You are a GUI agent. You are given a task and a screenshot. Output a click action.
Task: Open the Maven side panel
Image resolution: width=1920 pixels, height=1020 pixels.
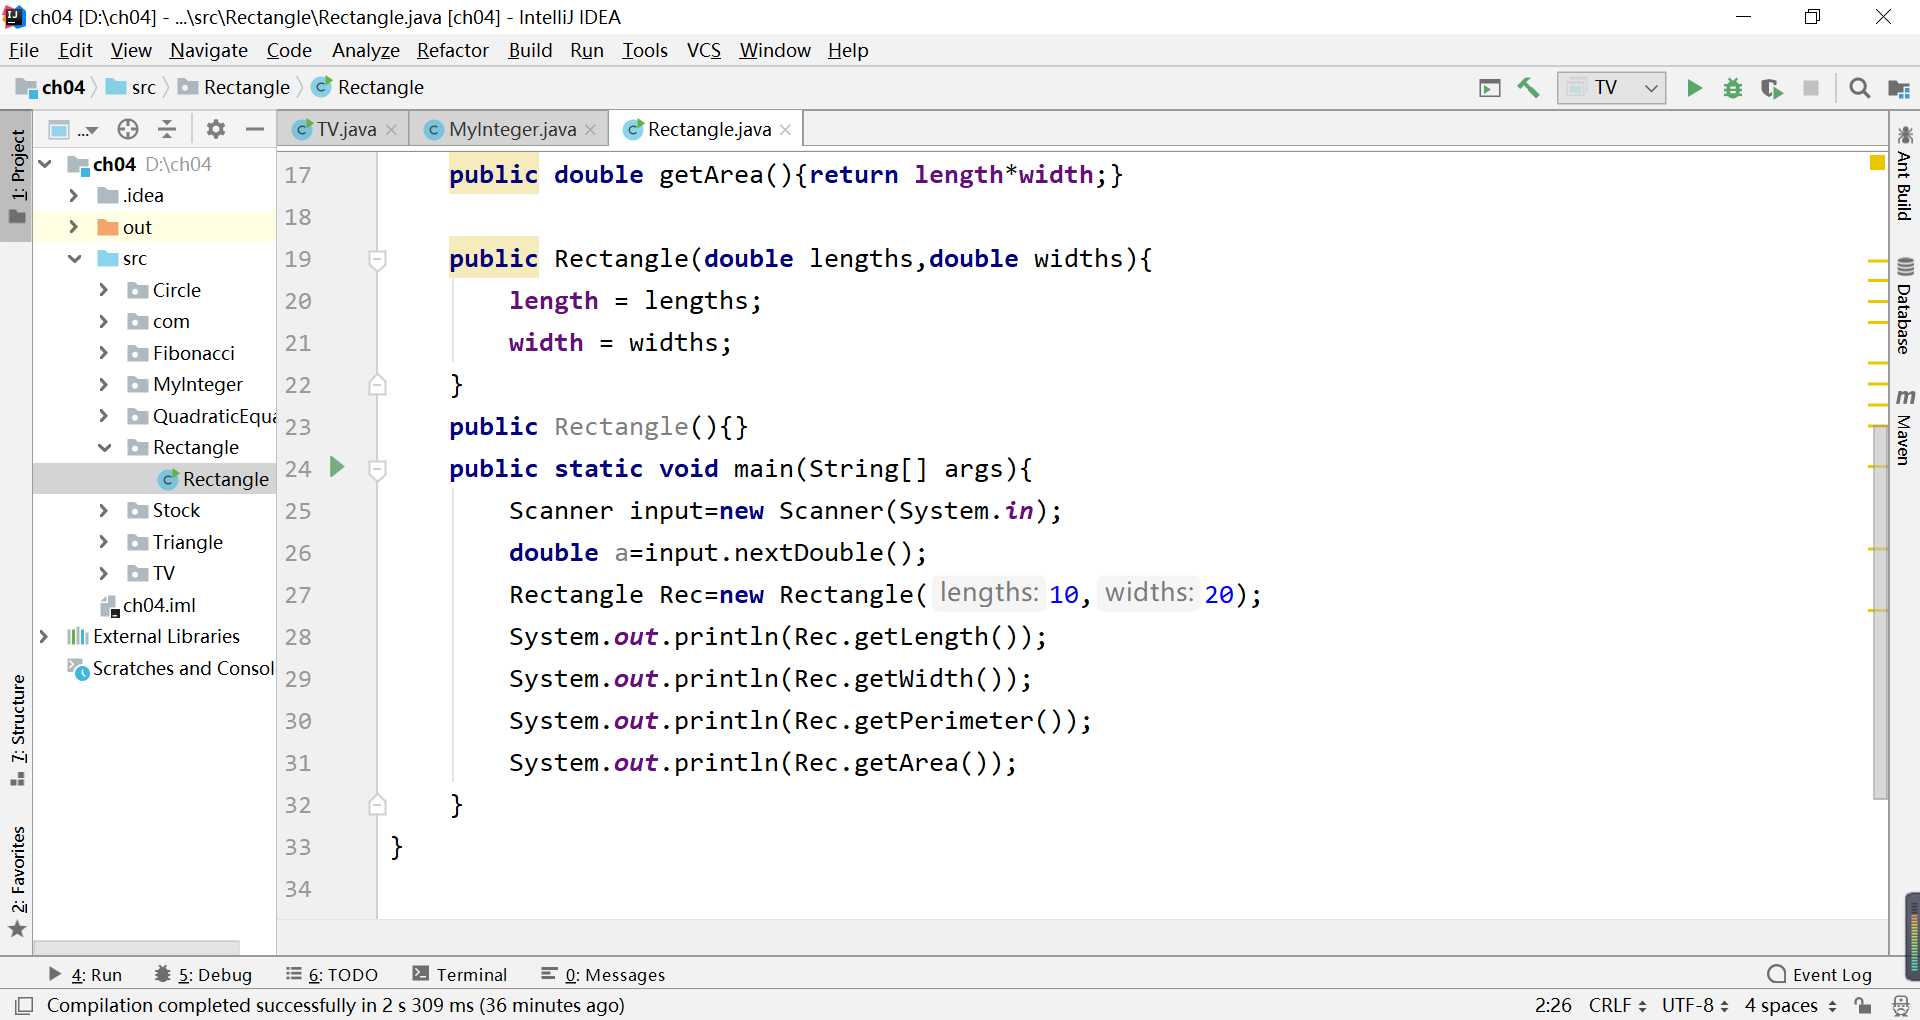1904,427
